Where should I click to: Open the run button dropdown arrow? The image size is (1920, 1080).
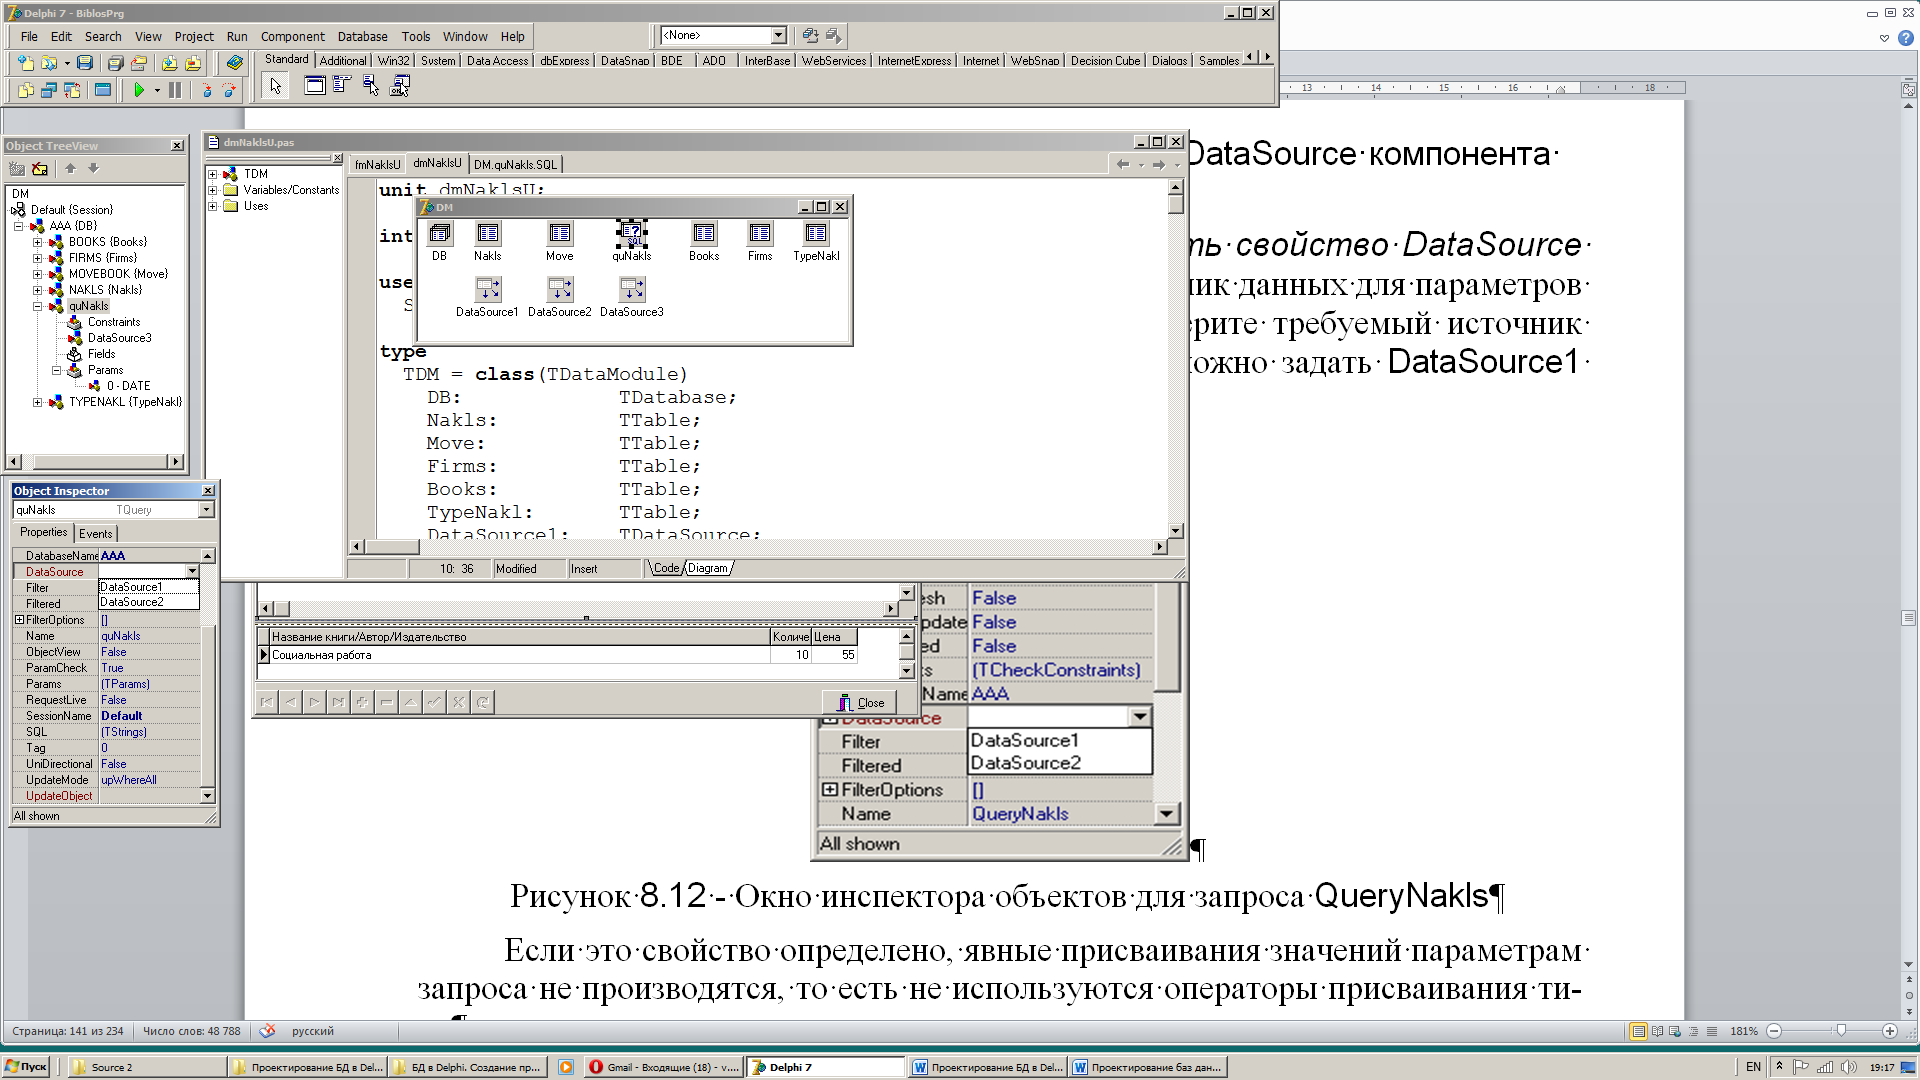[x=157, y=90]
